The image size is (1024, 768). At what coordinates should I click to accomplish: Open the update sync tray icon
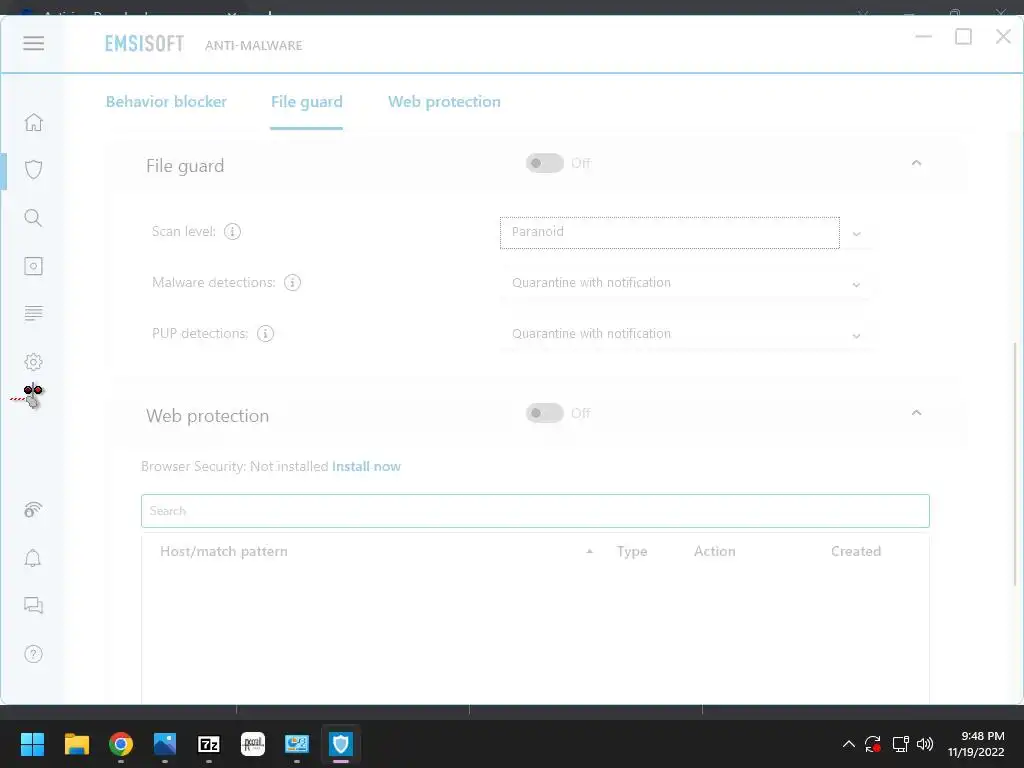tap(873, 744)
